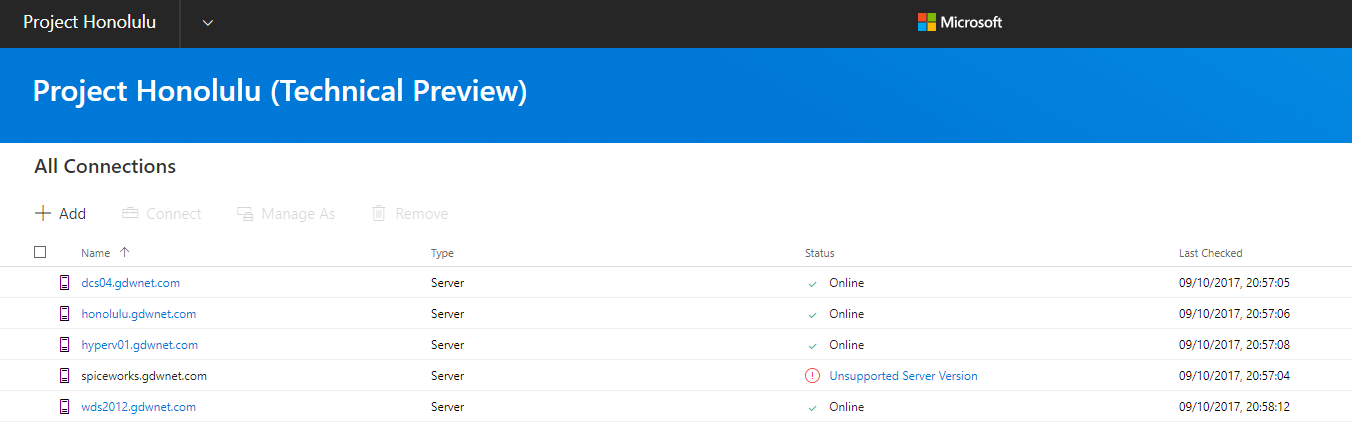
Task: Click the server icon beside wds2012.gdwnet.com
Action: (x=65, y=407)
